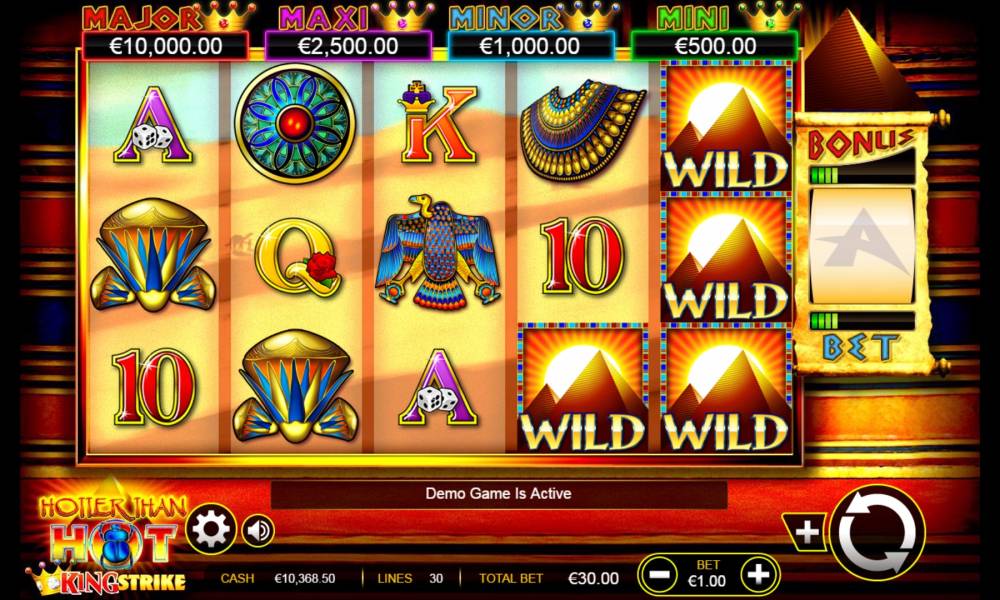Select the crowned K symbol
Screen dimensions: 1000x600
(438, 122)
